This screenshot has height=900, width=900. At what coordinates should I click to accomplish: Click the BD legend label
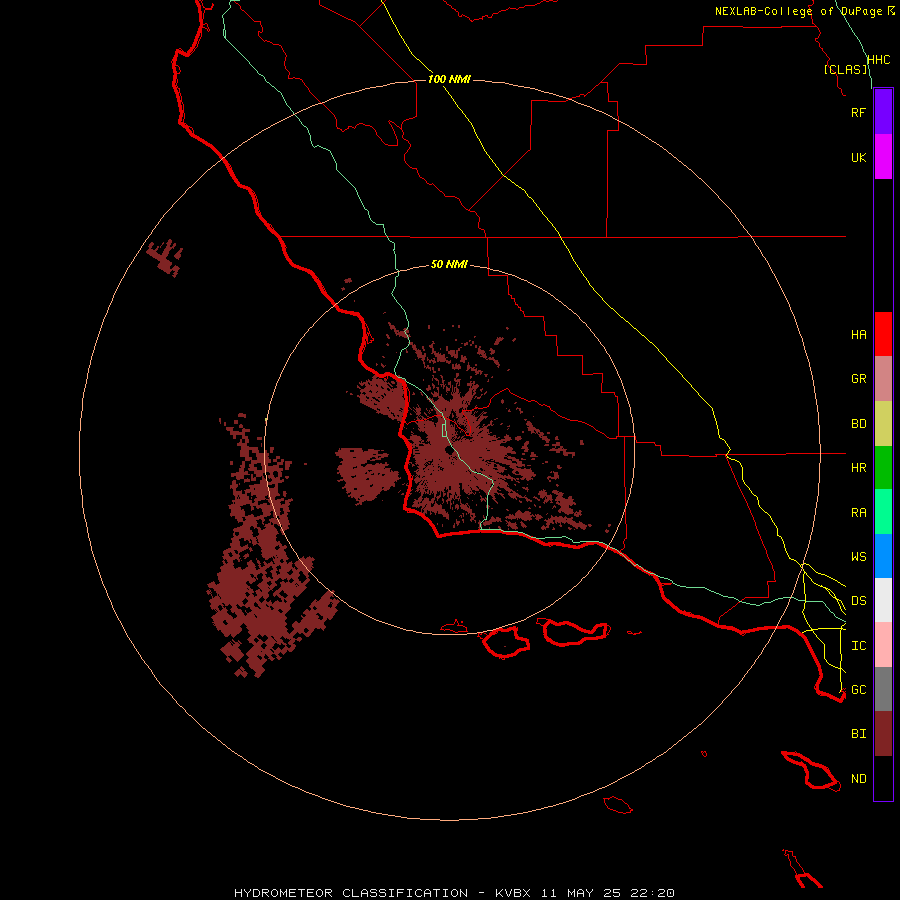coord(858,424)
